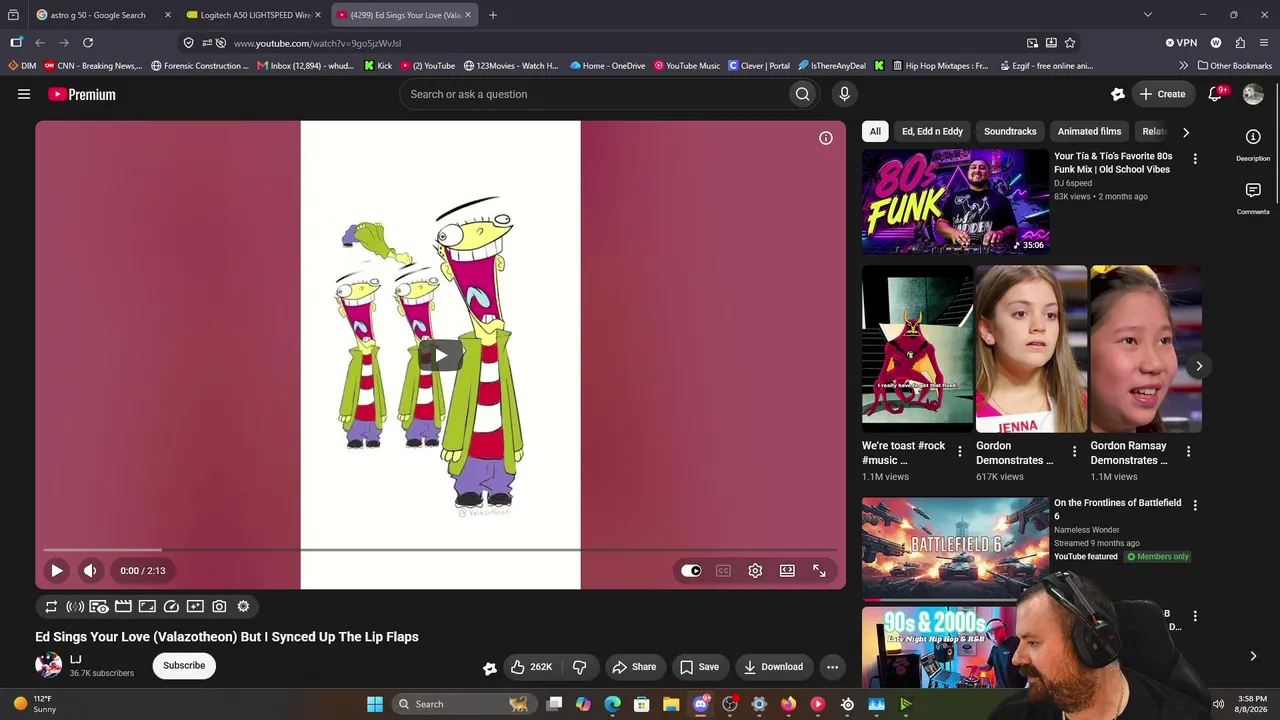The width and height of the screenshot is (1280, 720).
Task: Bookmark this page with the star
Action: pos(1070,43)
